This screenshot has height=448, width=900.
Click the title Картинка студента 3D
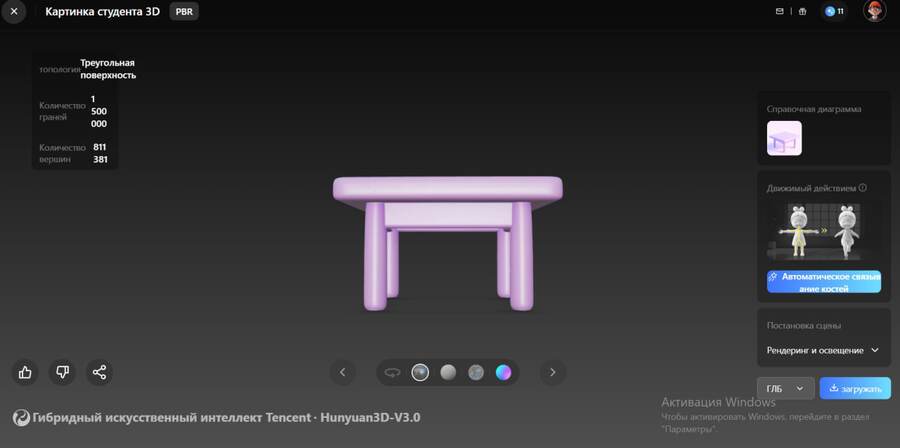click(x=102, y=11)
